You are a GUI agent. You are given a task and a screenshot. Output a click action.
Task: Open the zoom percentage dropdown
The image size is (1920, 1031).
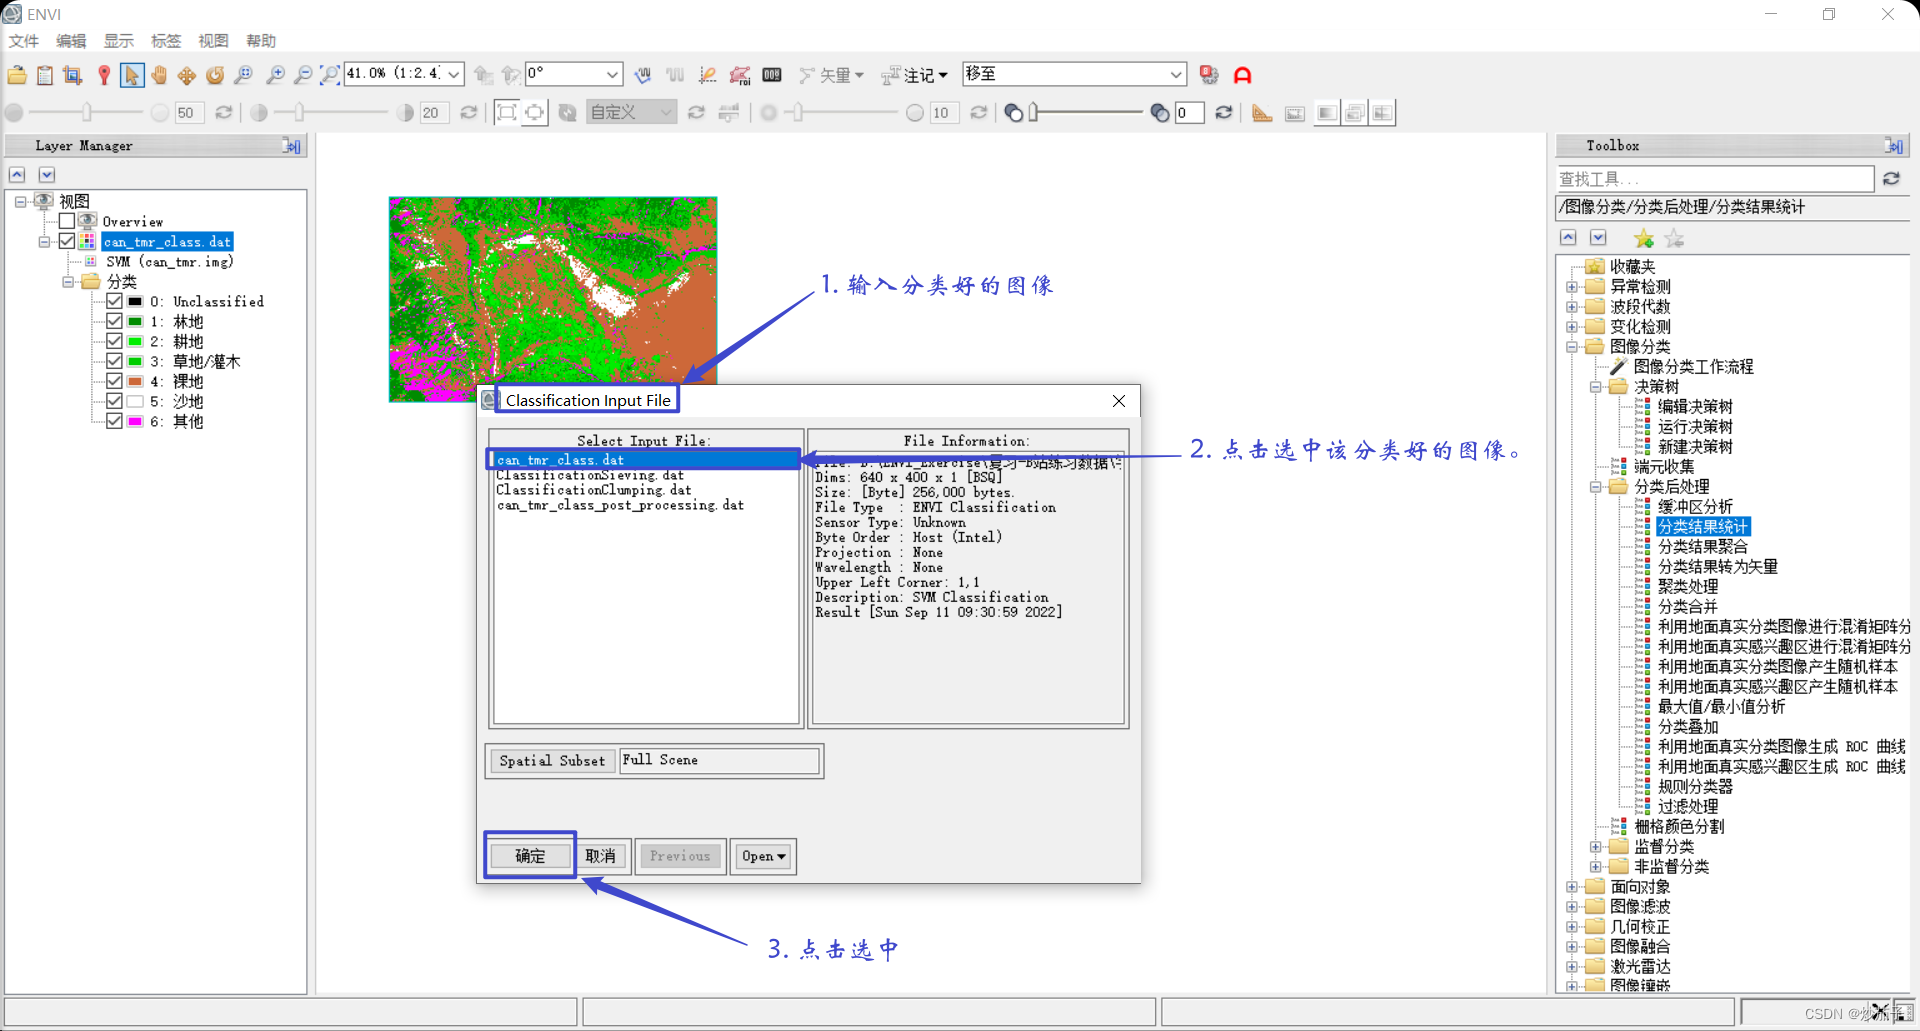point(454,74)
